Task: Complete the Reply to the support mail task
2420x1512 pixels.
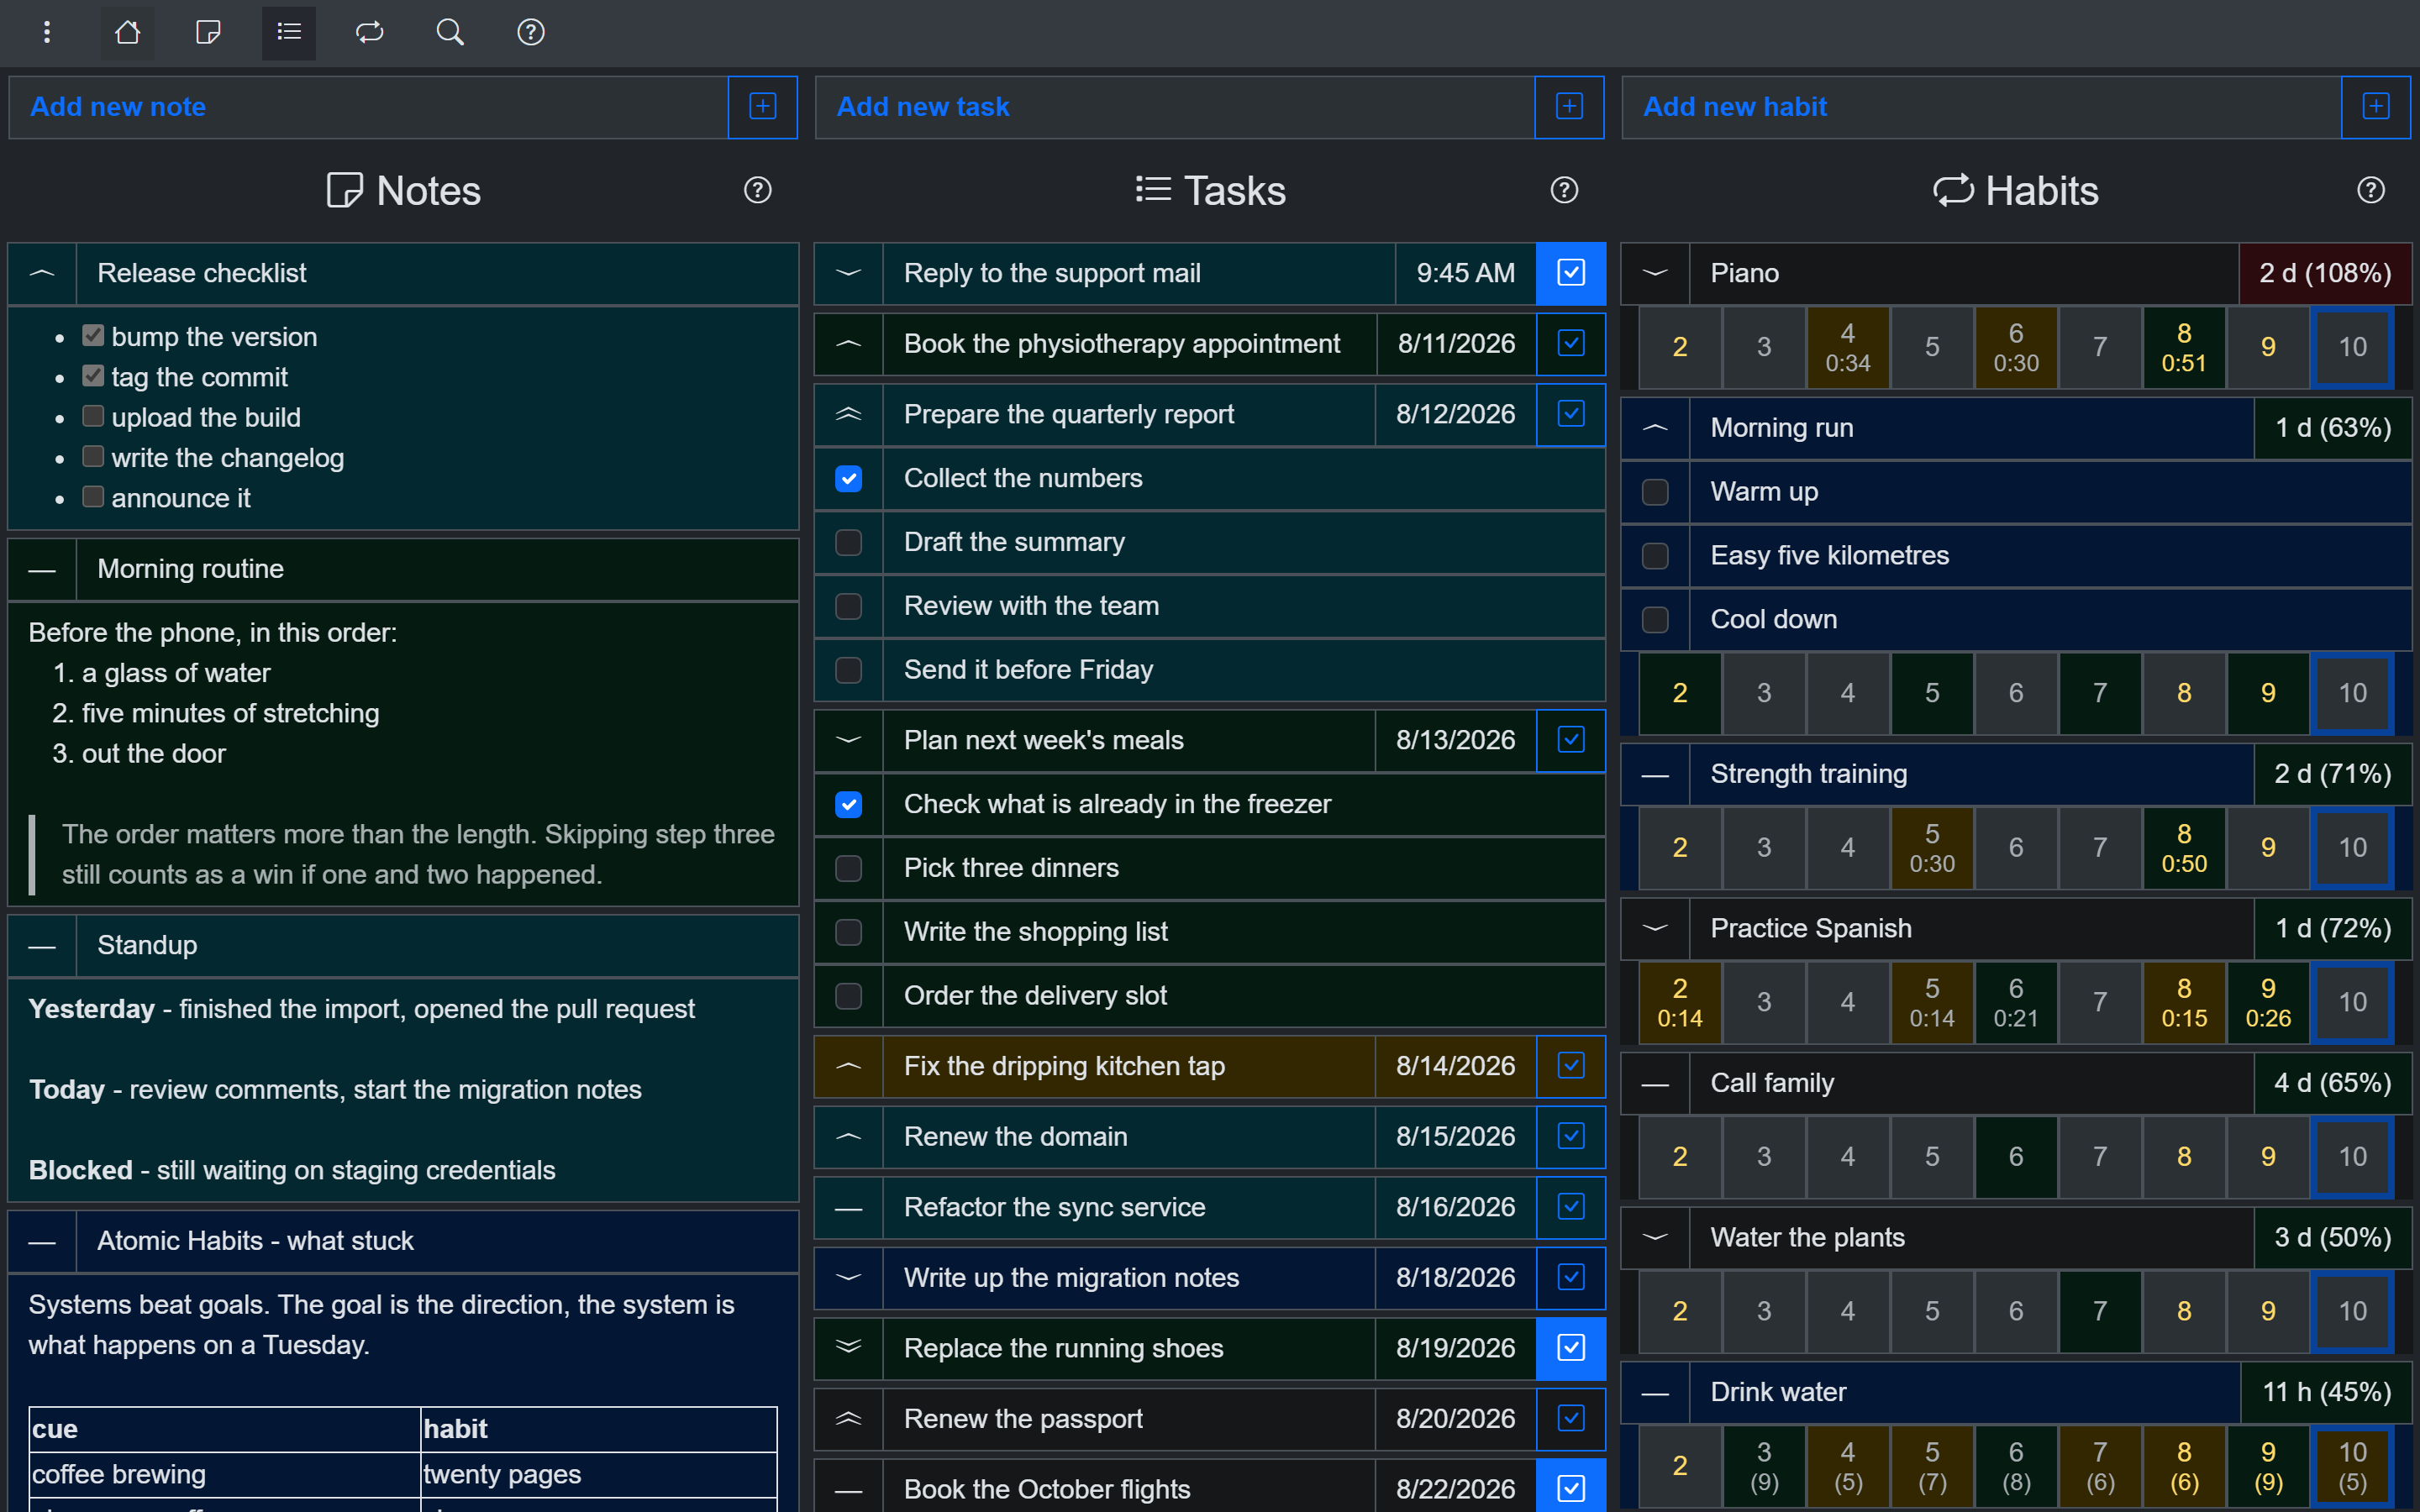Action: point(1571,273)
